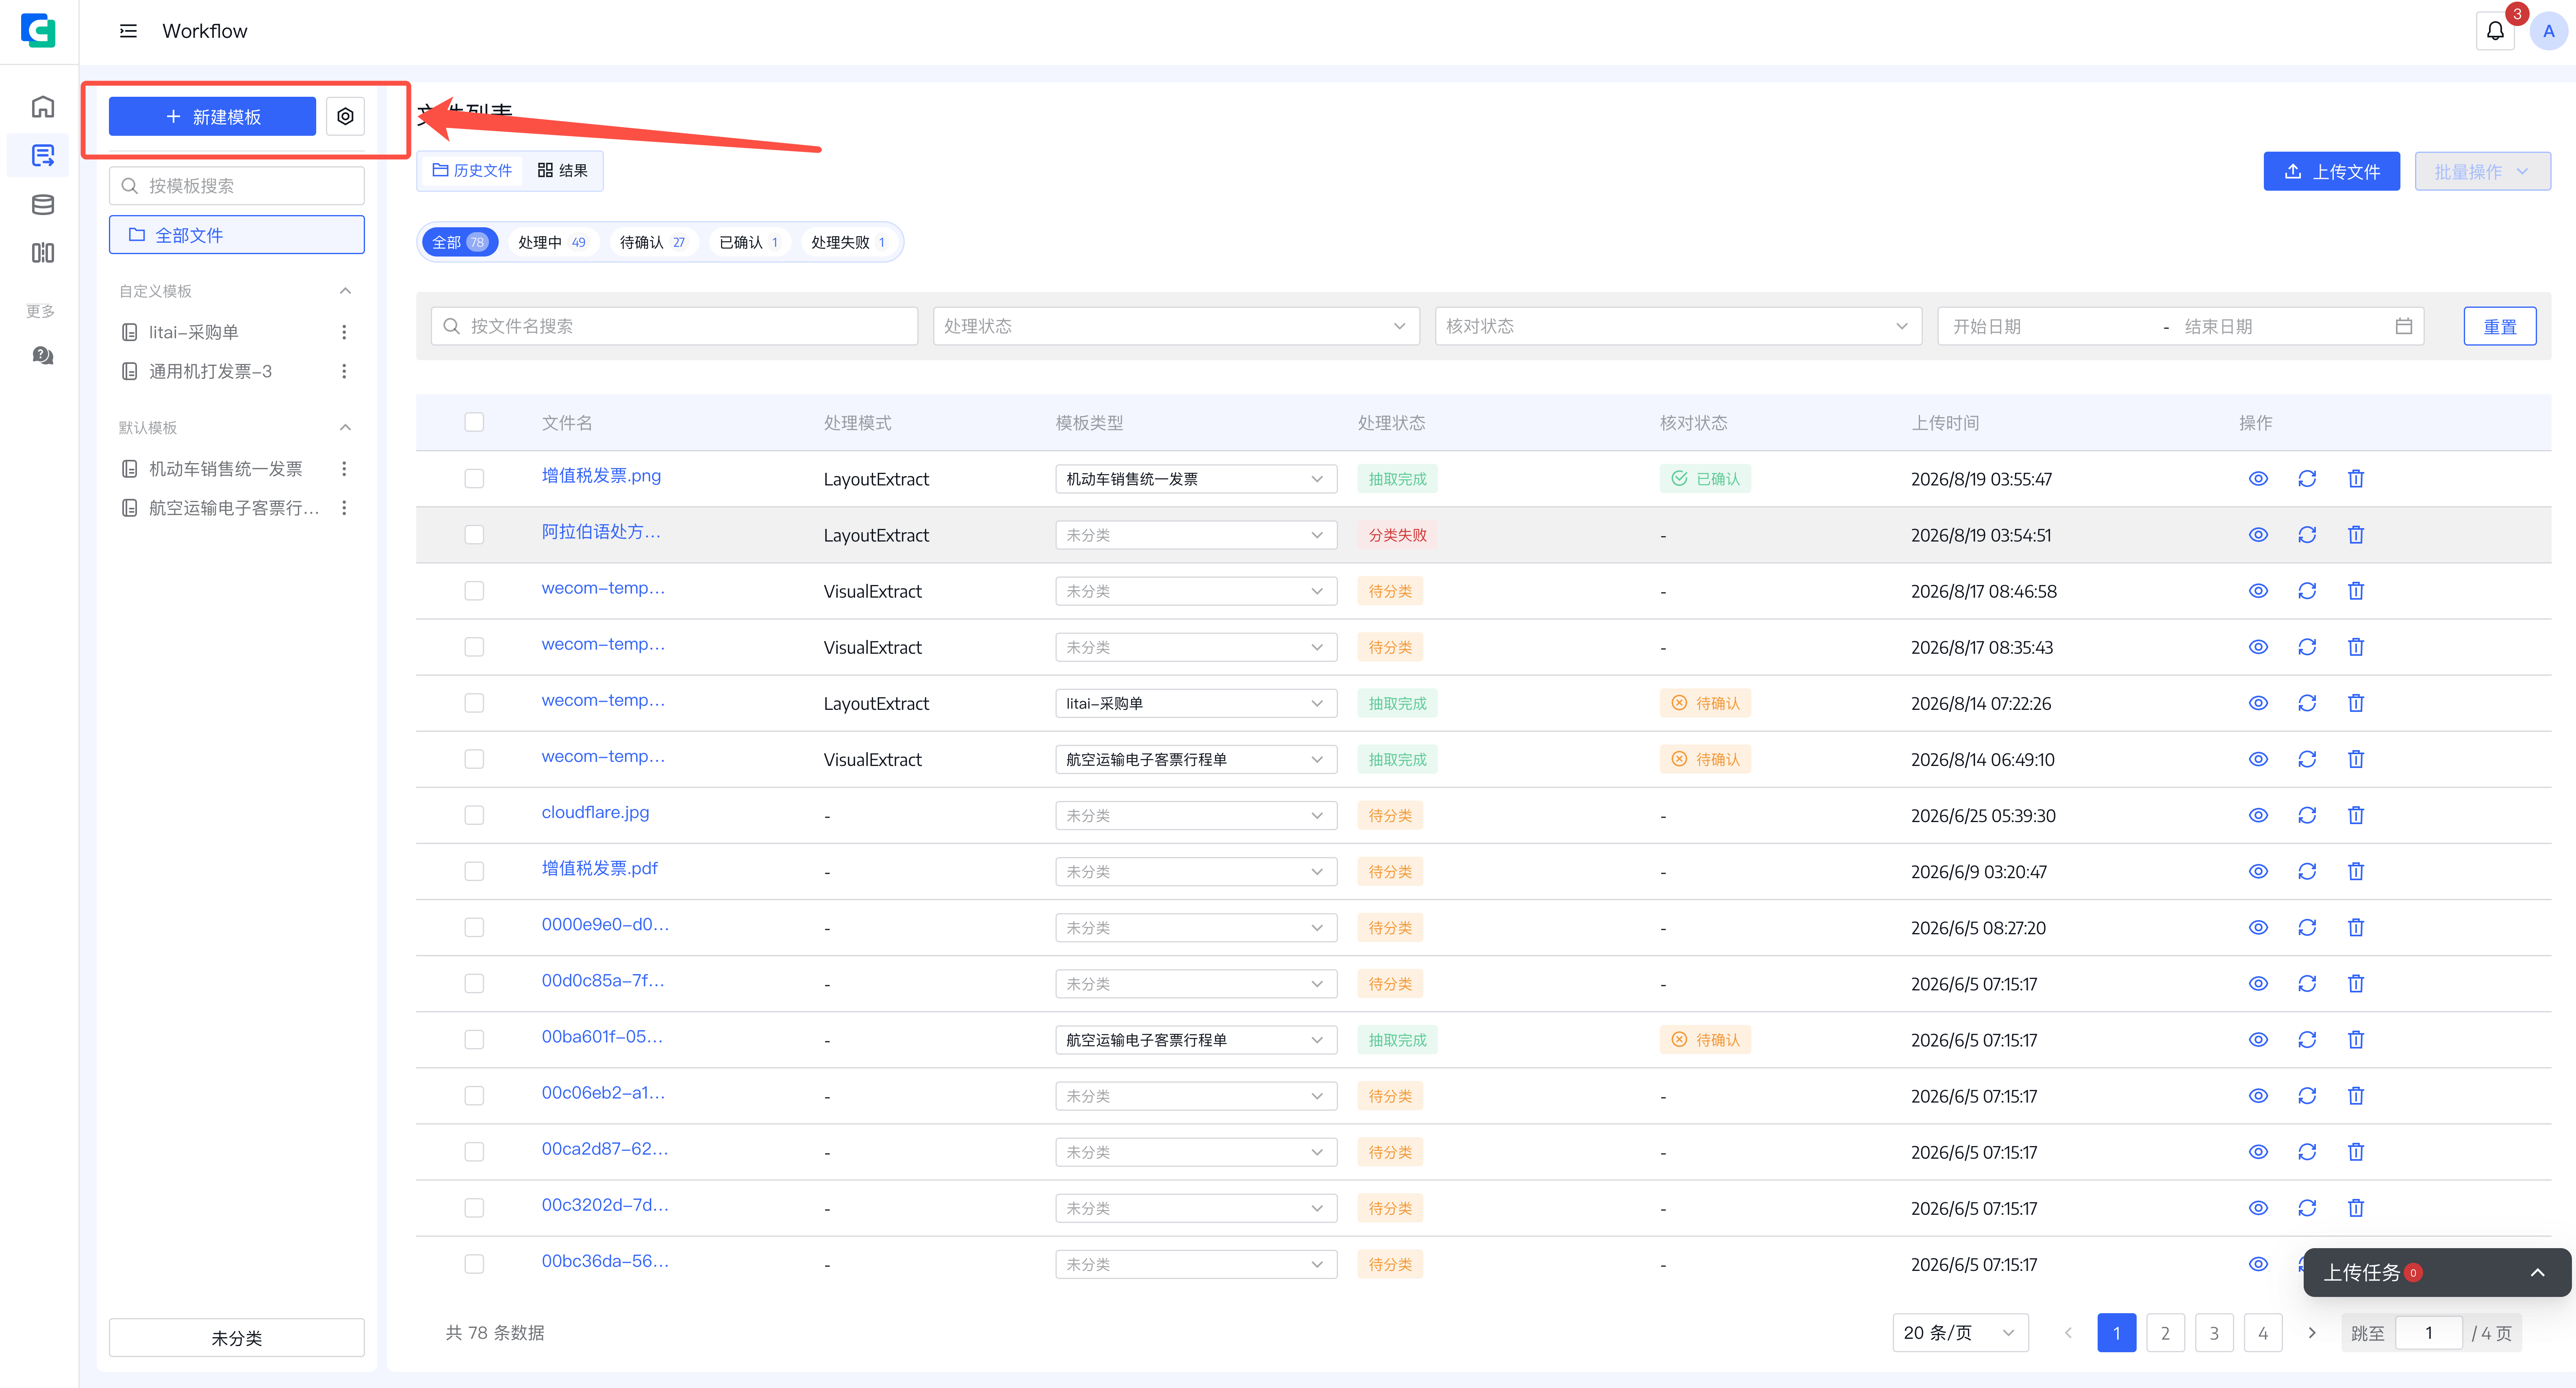Reprocess the 00c3202d-7d file

[2307, 1208]
